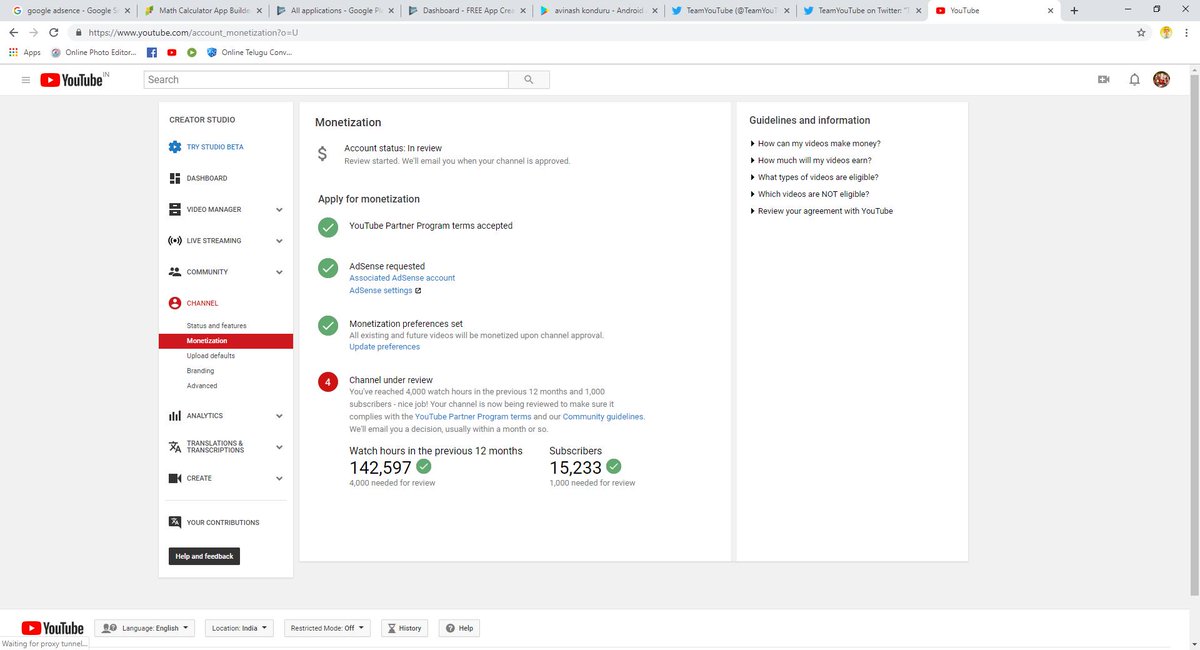Screen dimensions: 1200x650
Task: Open the Location: India dropdown
Action: 240,628
